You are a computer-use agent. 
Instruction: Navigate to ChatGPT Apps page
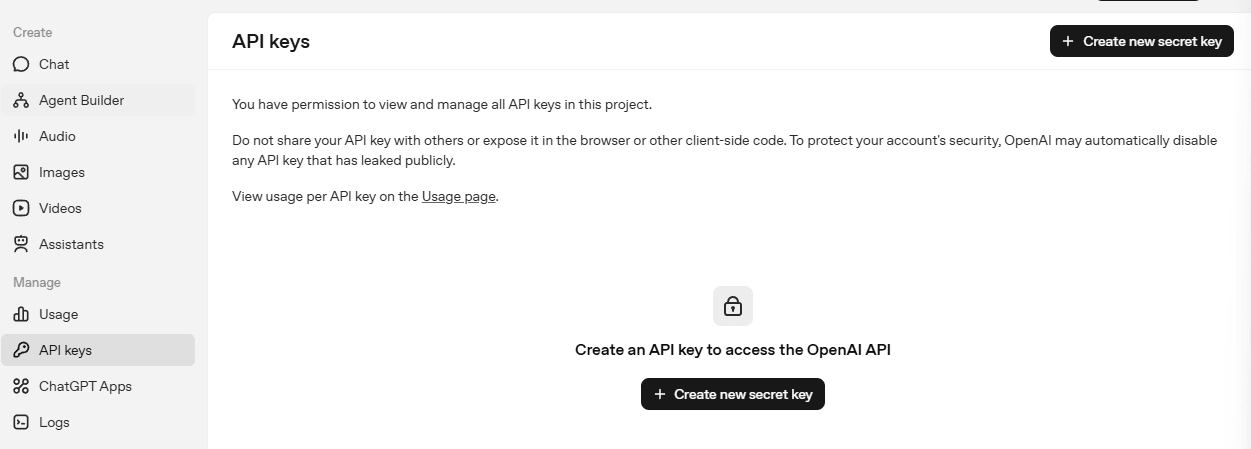(85, 386)
